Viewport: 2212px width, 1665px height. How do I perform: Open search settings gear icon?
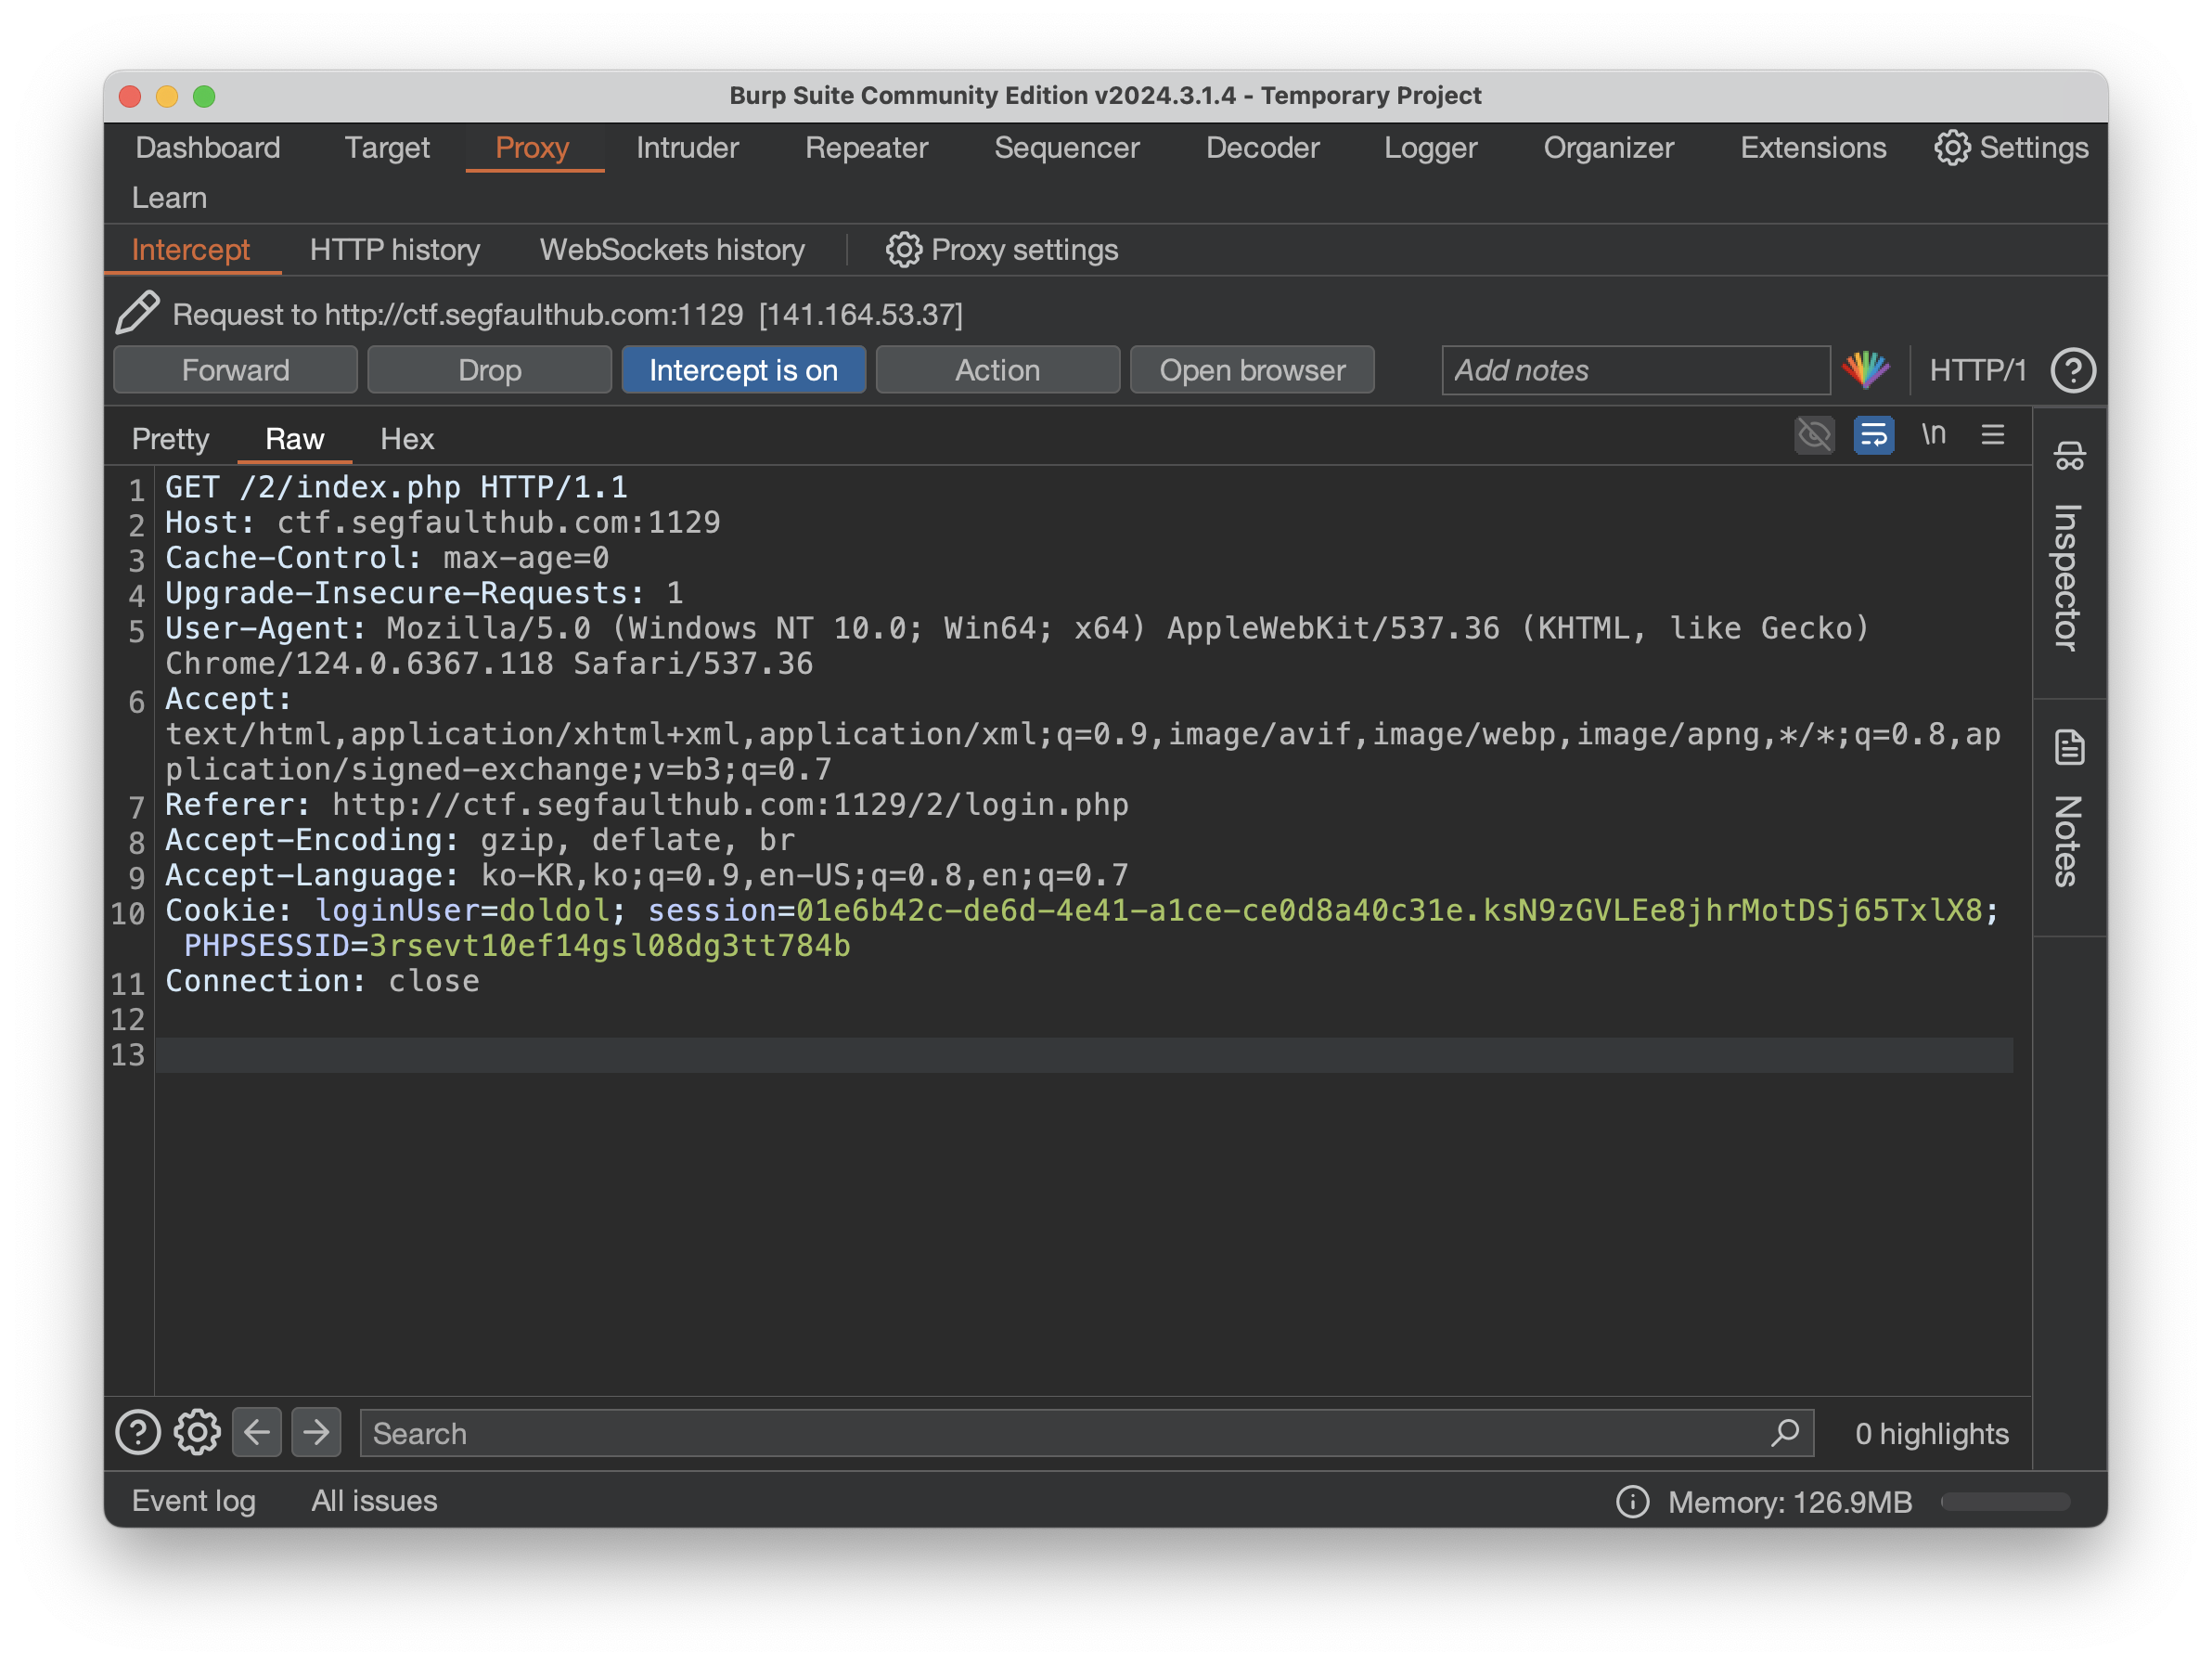click(197, 1433)
